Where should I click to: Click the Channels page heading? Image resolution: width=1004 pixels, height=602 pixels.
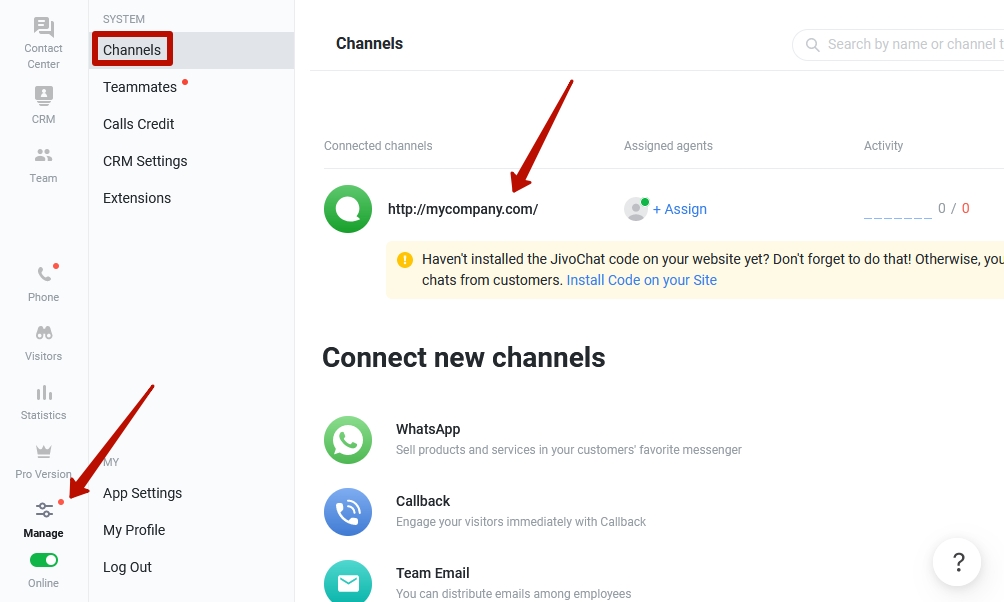[369, 44]
